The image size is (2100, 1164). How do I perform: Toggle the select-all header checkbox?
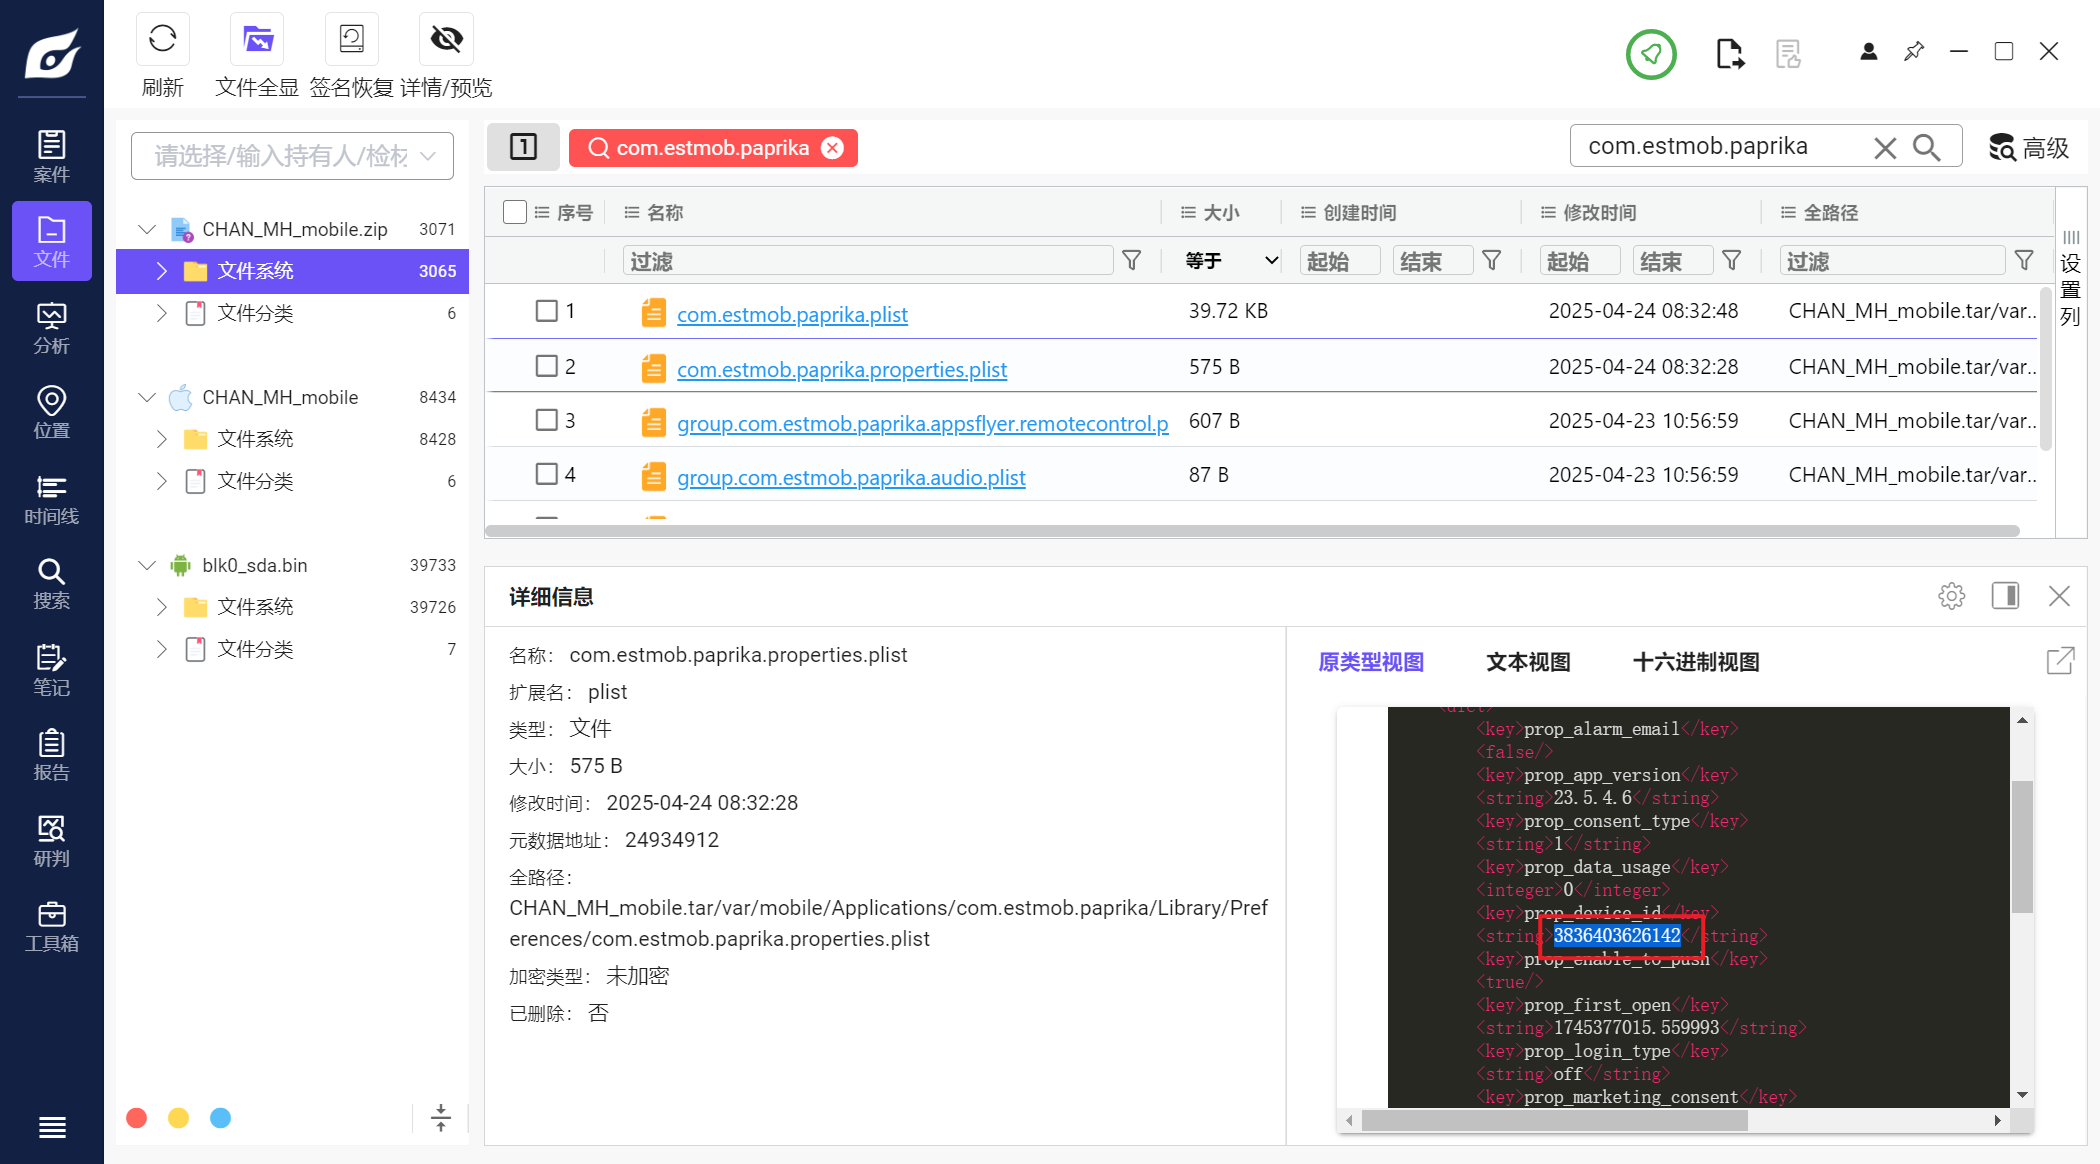pyautogui.click(x=515, y=212)
